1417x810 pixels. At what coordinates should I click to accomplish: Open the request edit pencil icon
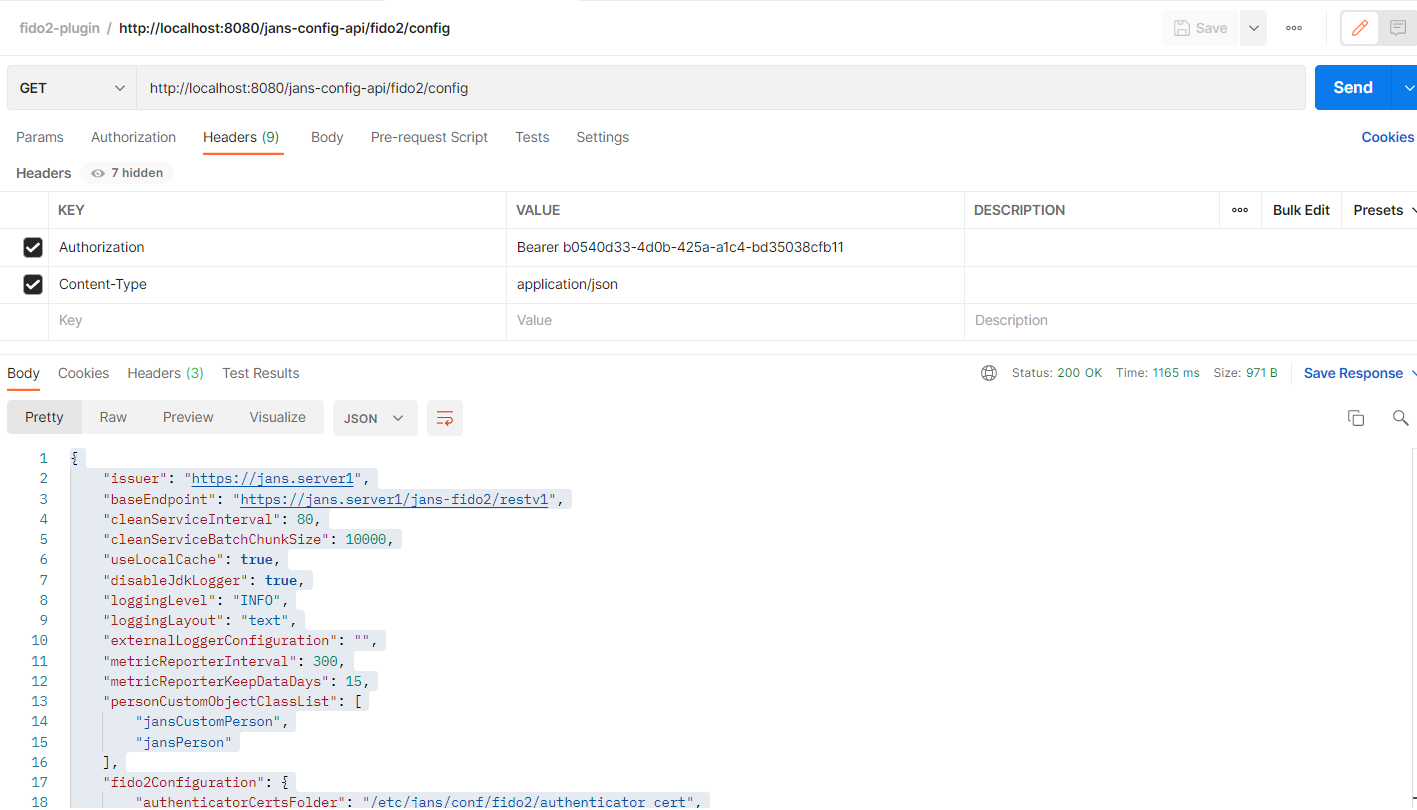coord(1359,27)
